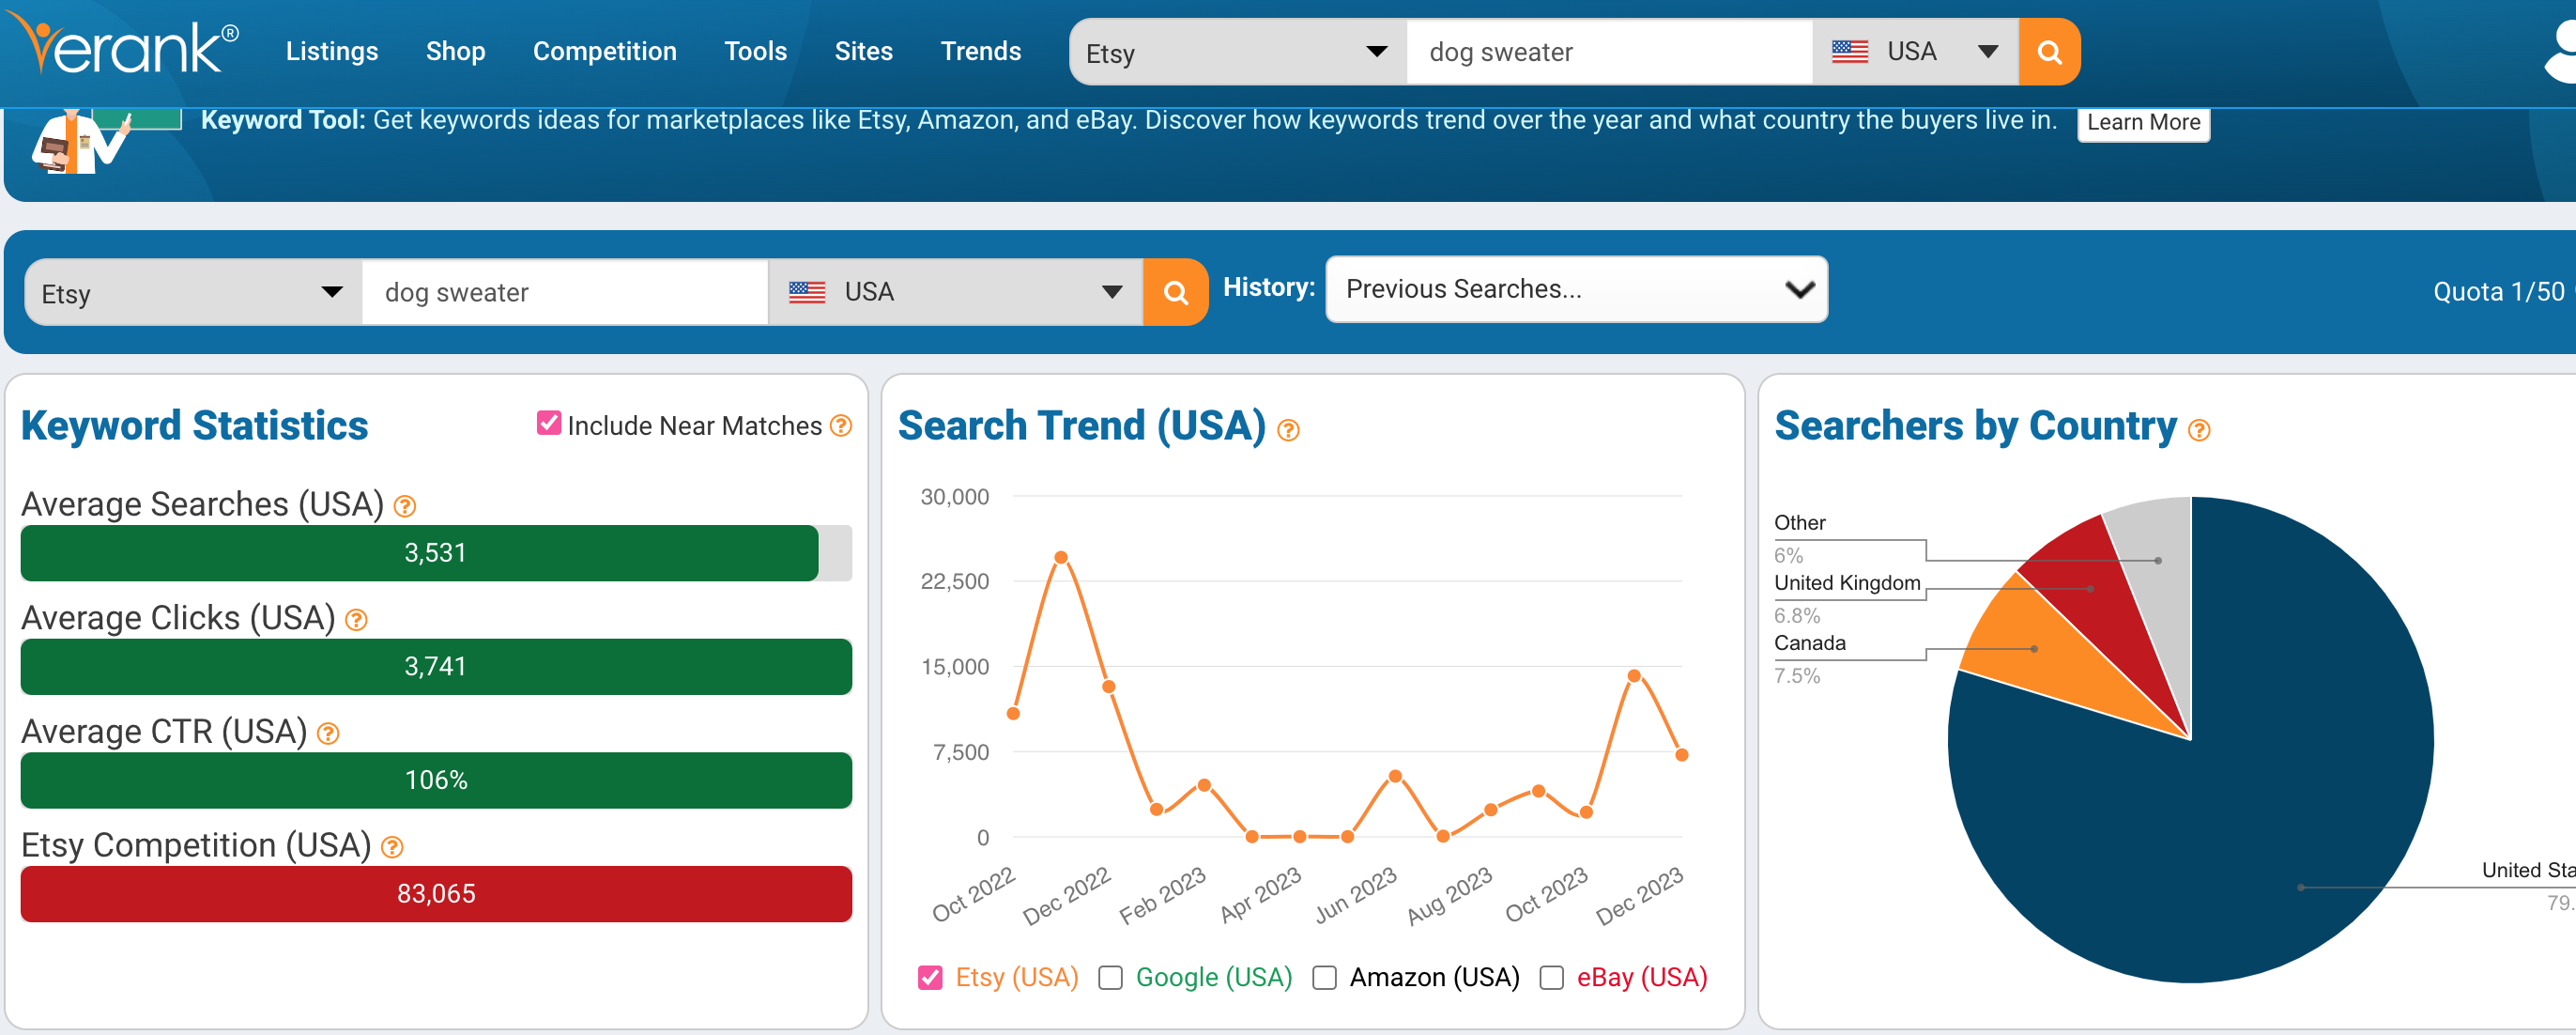Image resolution: width=2576 pixels, height=1035 pixels.
Task: Uncheck Include Near Matches checkbox
Action: tap(548, 423)
